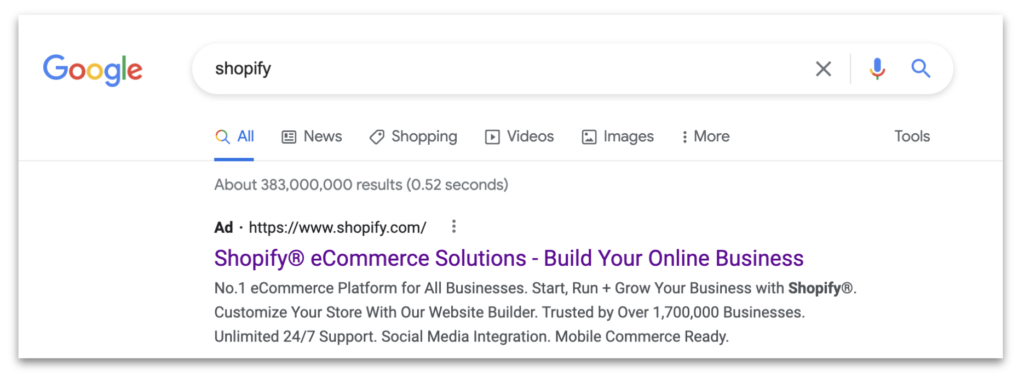Image resolution: width=1024 pixels, height=377 pixels.
Task: Click the Videos play icon
Action: (x=492, y=137)
